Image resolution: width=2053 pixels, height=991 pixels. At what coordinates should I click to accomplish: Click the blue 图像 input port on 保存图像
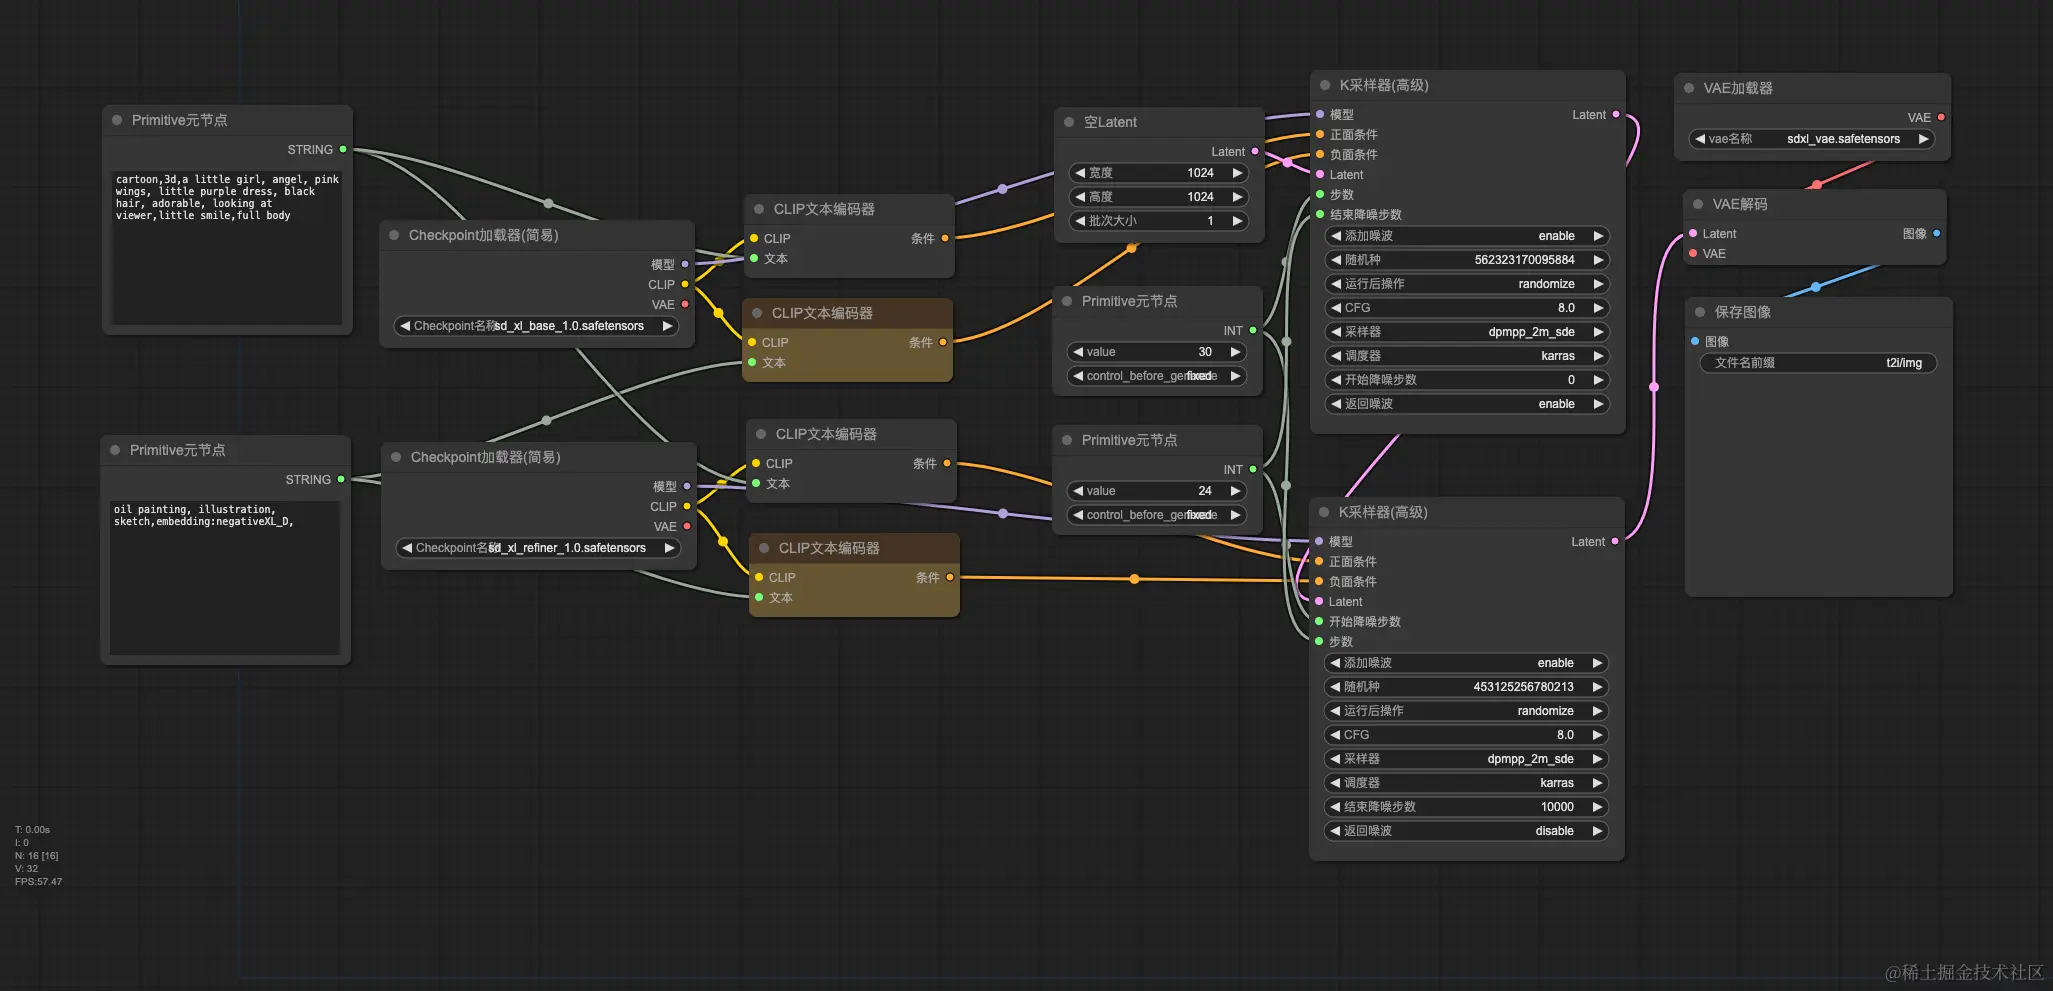point(1695,341)
